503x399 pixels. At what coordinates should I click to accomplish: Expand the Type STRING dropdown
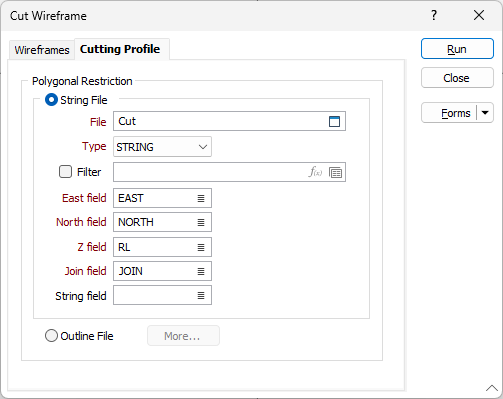pyautogui.click(x=162, y=147)
